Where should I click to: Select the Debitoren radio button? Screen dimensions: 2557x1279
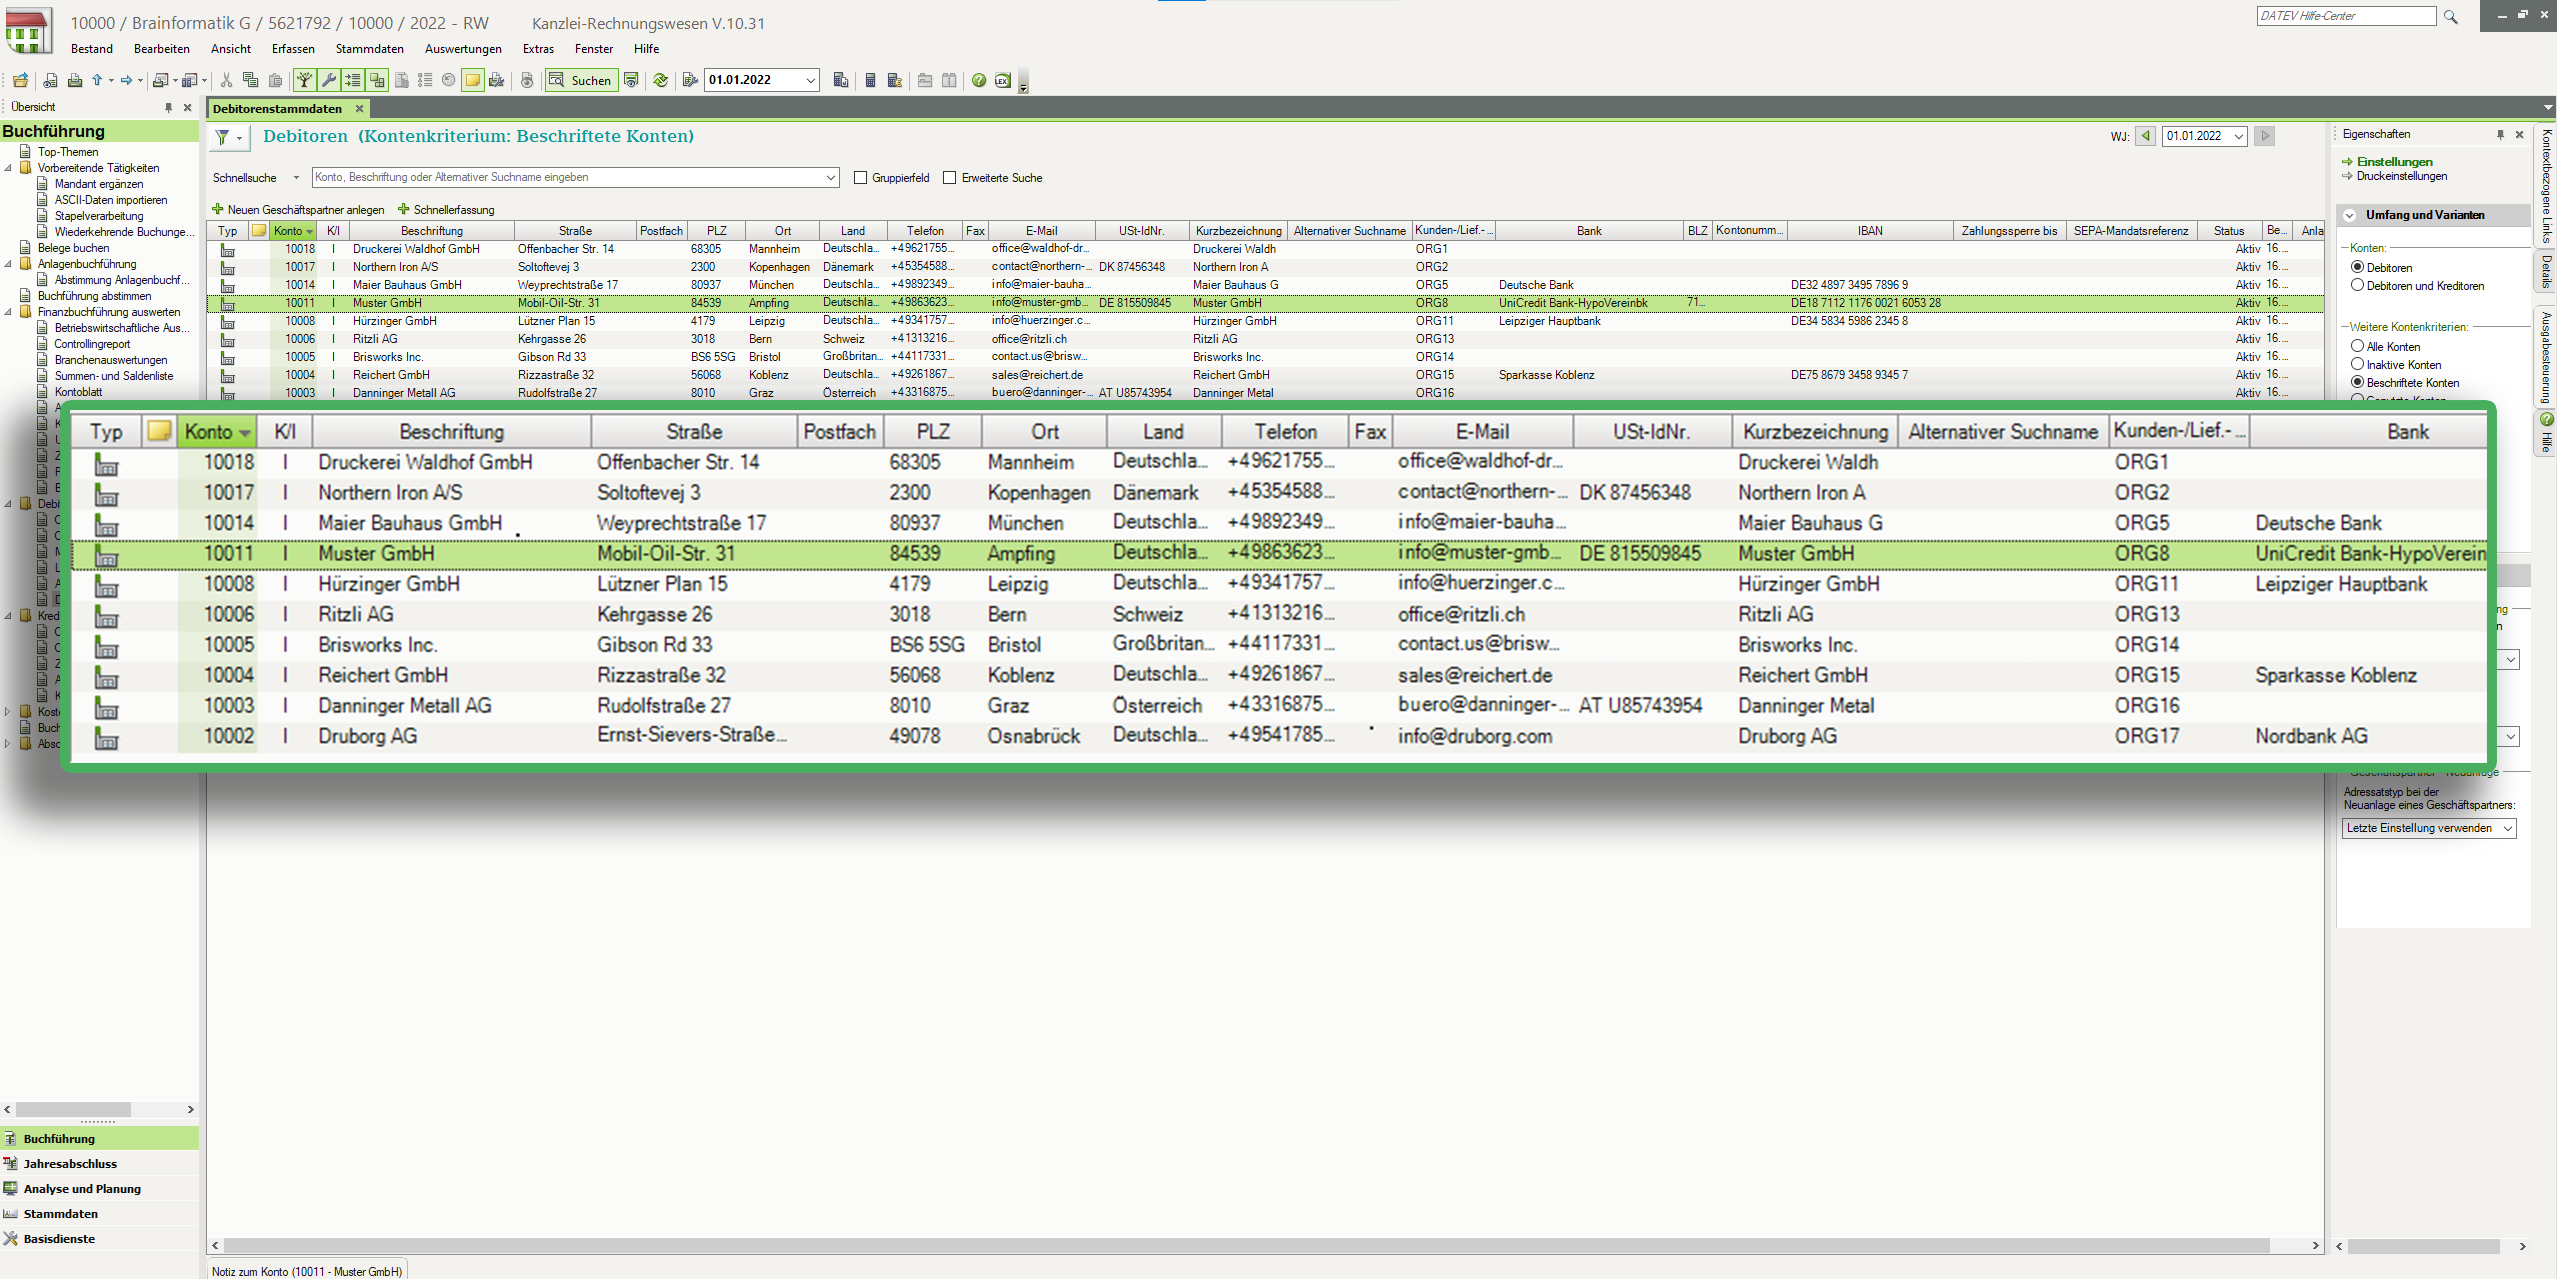coord(2357,267)
